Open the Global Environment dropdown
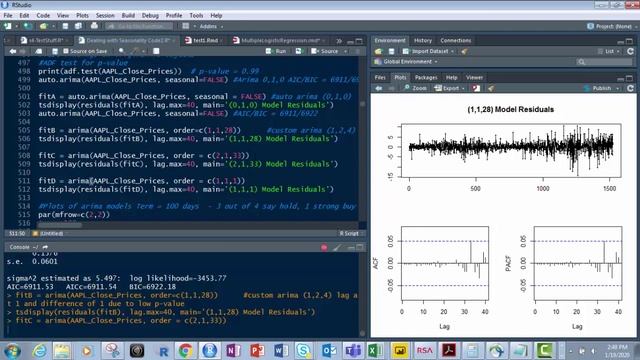The height and width of the screenshot is (360, 640). [406, 62]
